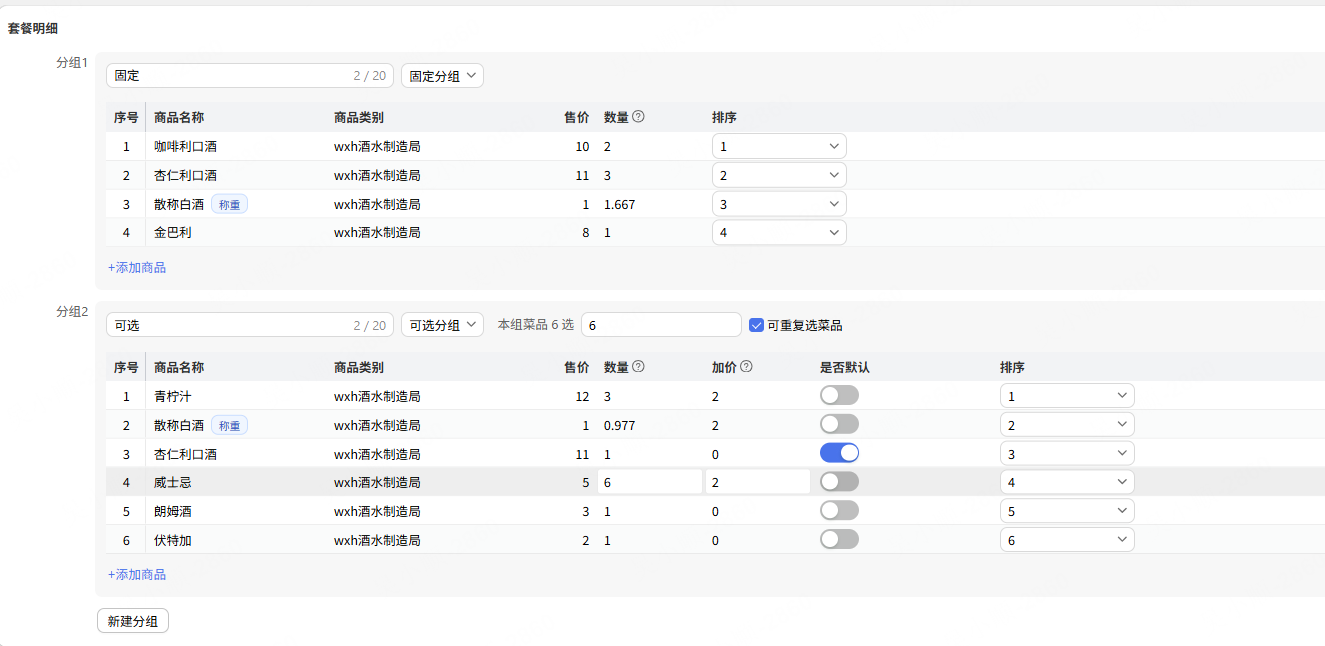Click the 分组1 name field containing 固定

click(x=230, y=76)
